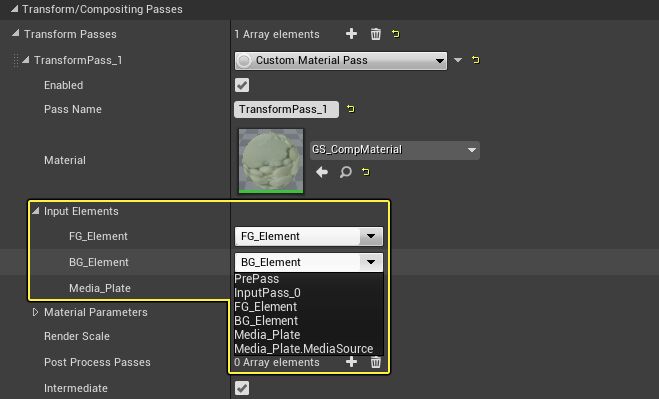Screen dimensions: 659x399
Task: Open the Custom Material Pass class dropdown
Action: [x=341, y=61]
